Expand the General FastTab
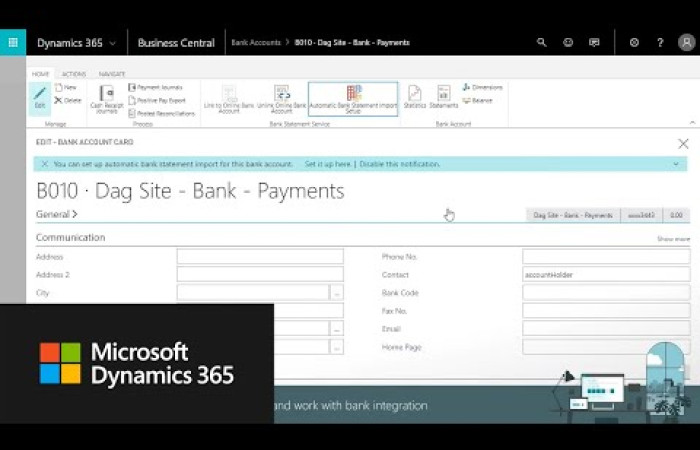This screenshot has width=700, height=450. [x=57, y=214]
